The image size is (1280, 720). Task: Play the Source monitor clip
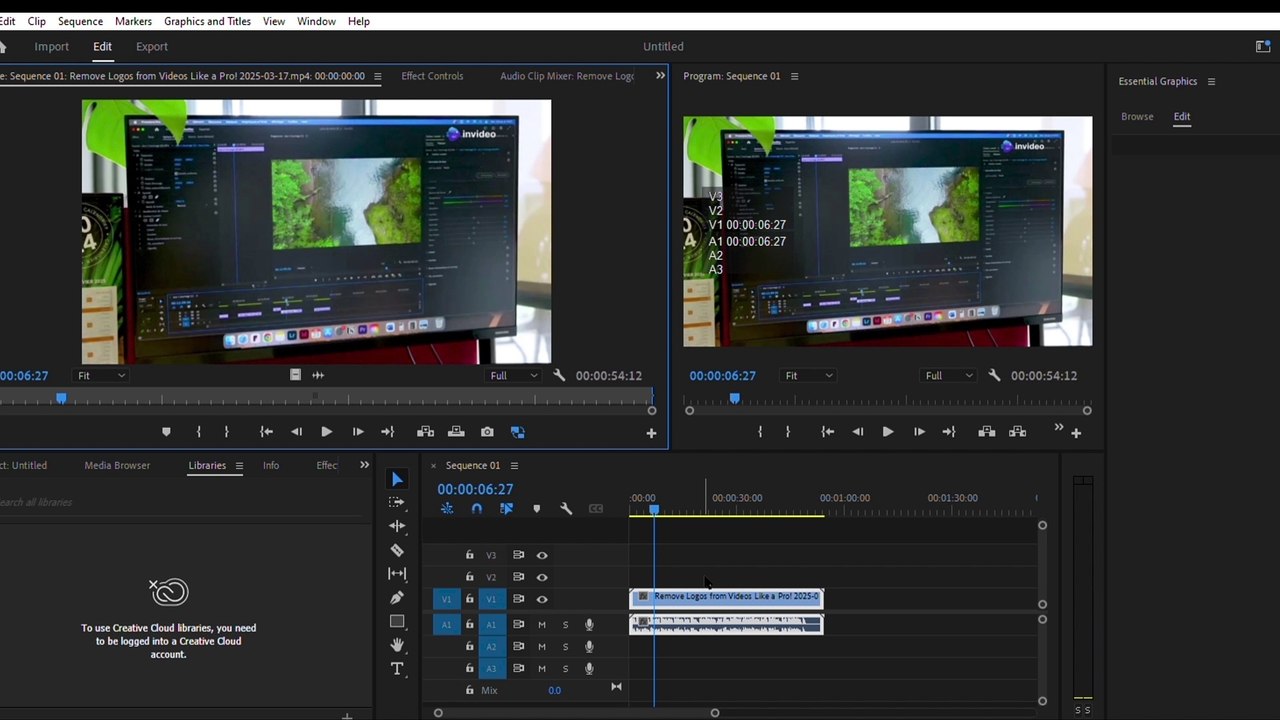pos(326,432)
